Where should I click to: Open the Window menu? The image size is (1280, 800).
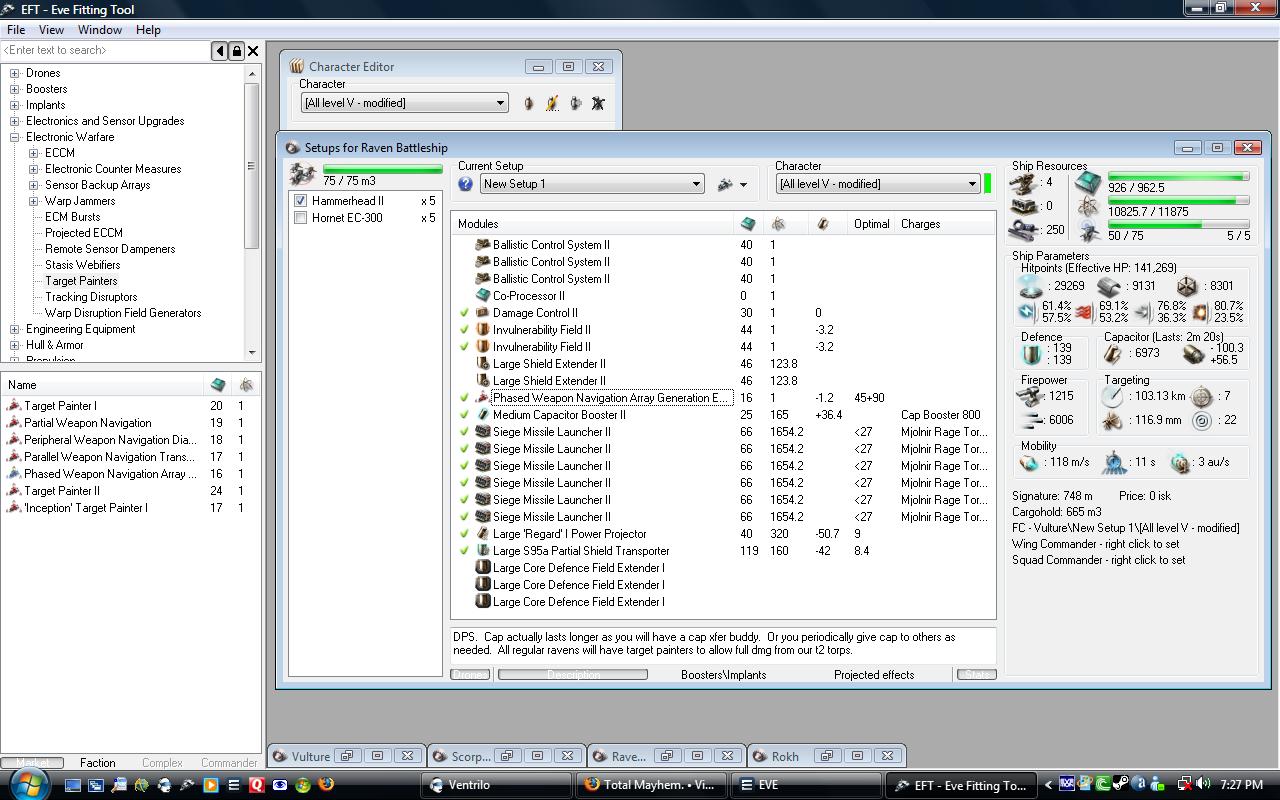tap(100, 30)
